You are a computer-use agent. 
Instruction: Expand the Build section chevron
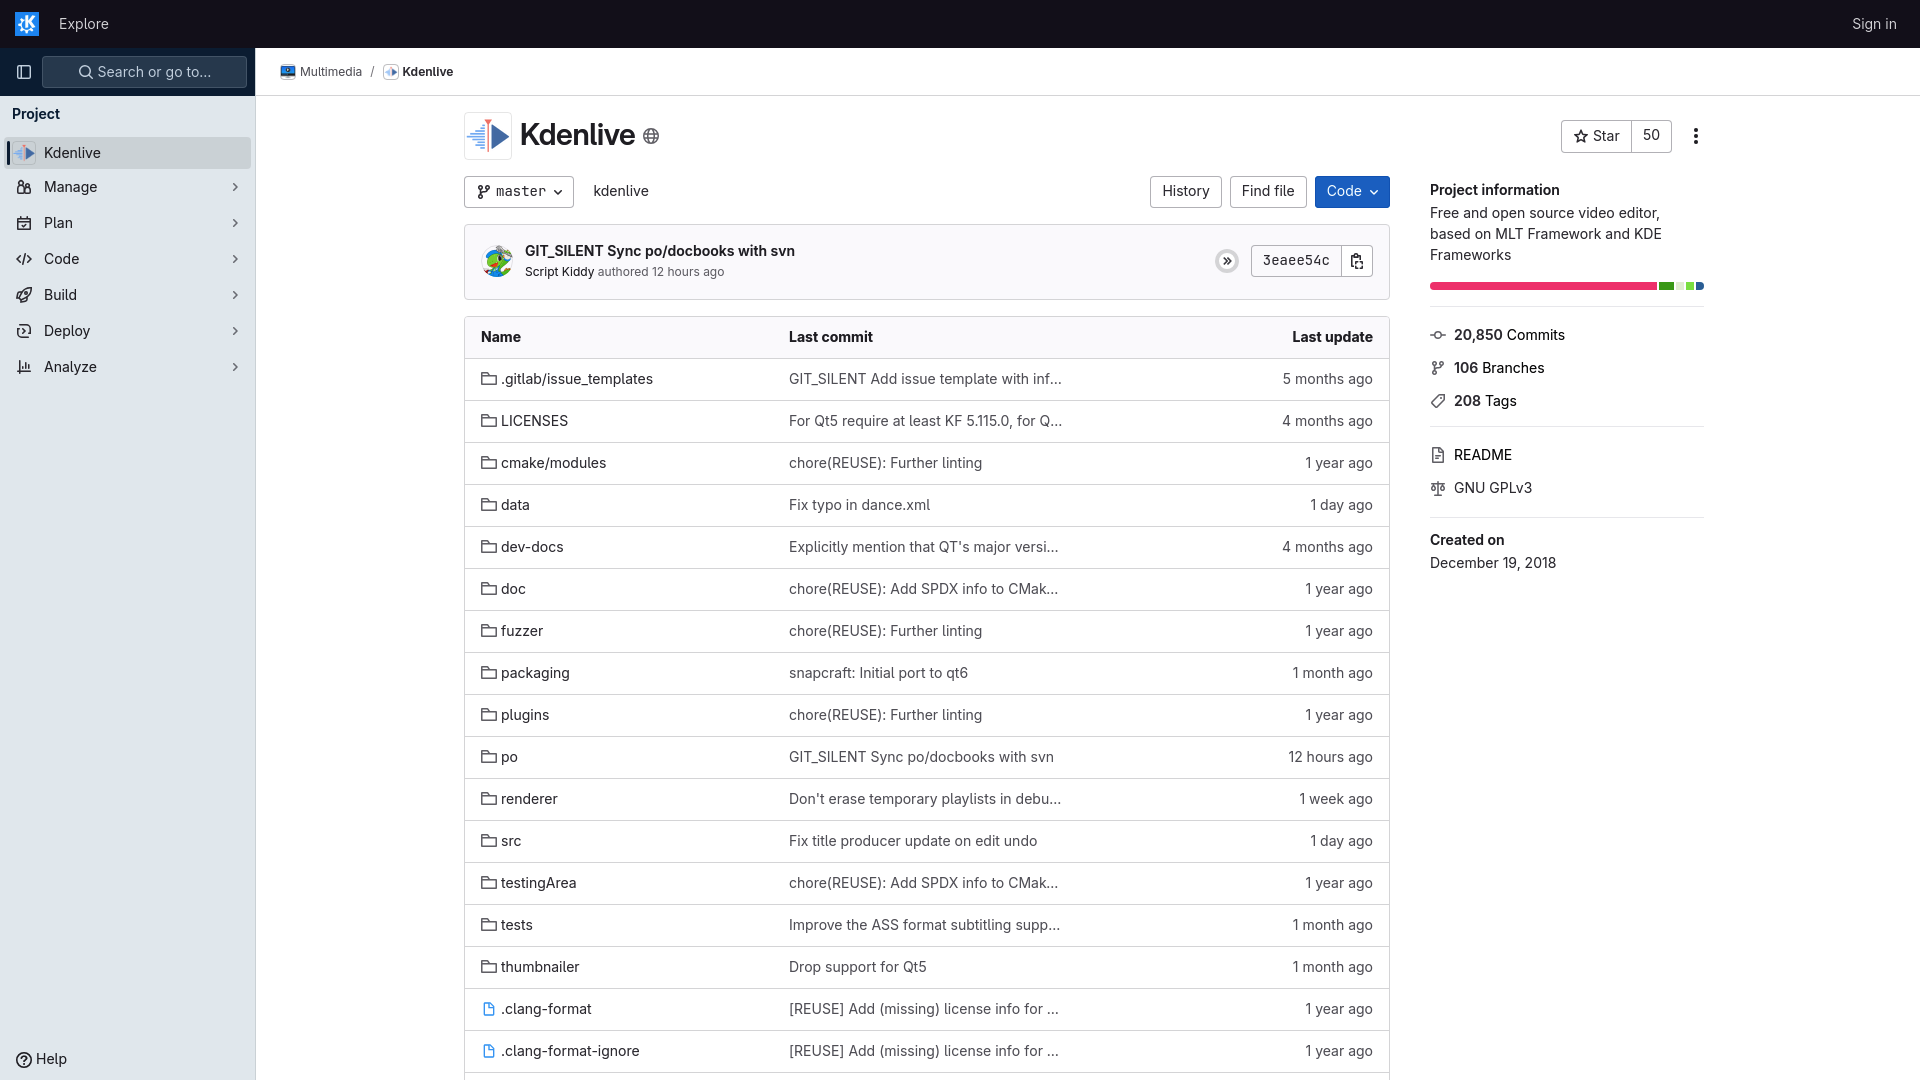pos(235,295)
